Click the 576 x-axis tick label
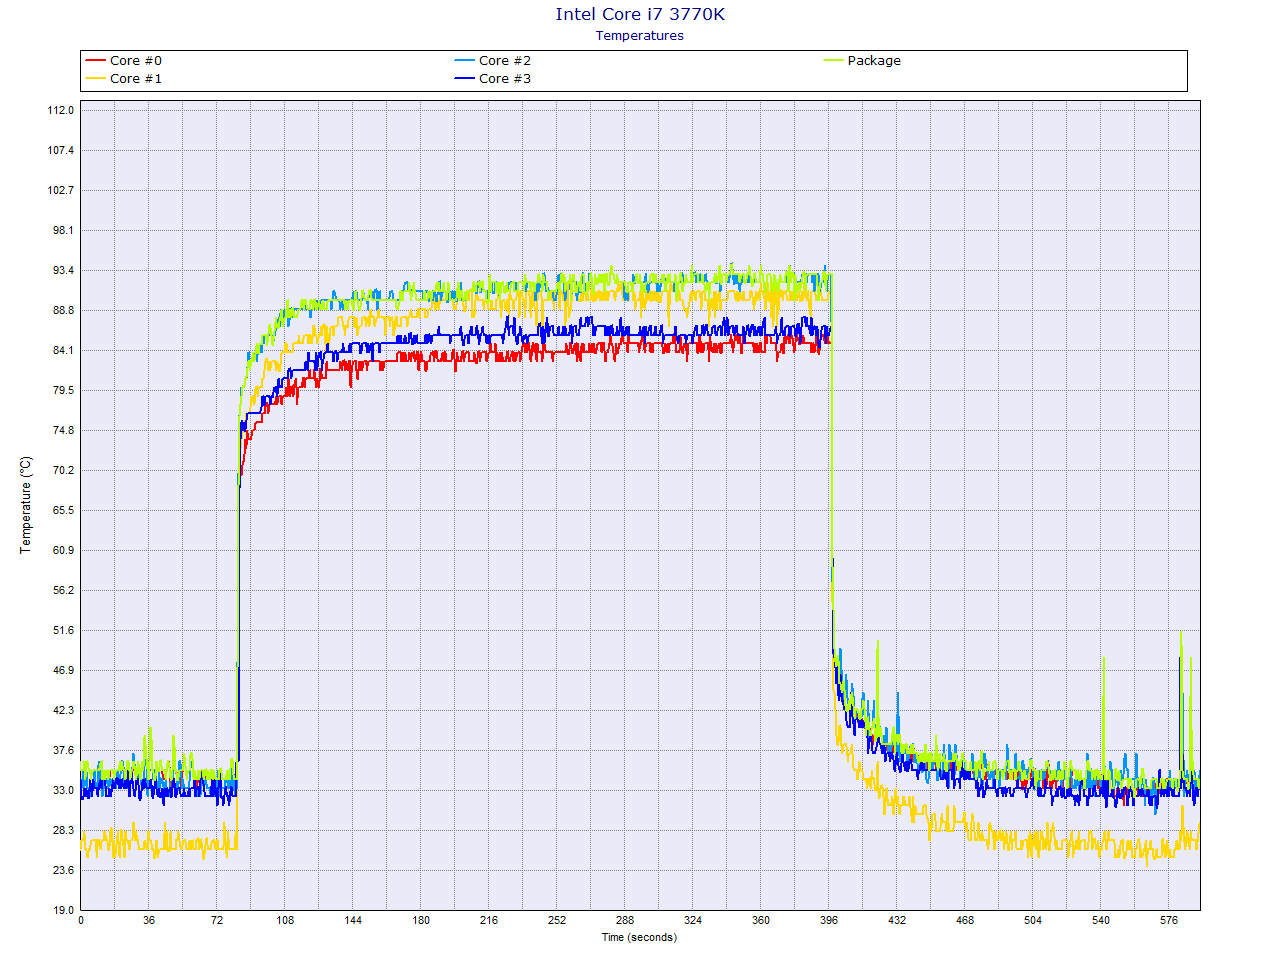The width and height of the screenshot is (1280, 960). pyautogui.click(x=1169, y=921)
